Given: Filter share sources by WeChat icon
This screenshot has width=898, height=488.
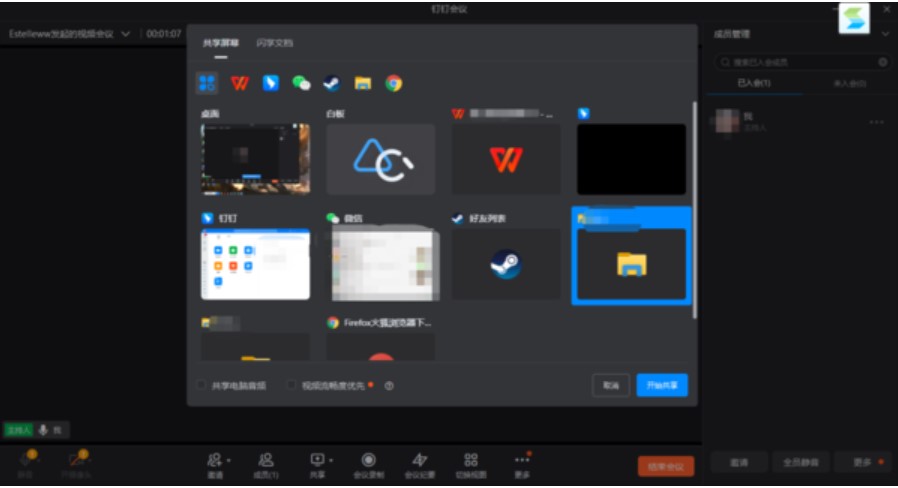Looking at the screenshot, I should pos(301,83).
